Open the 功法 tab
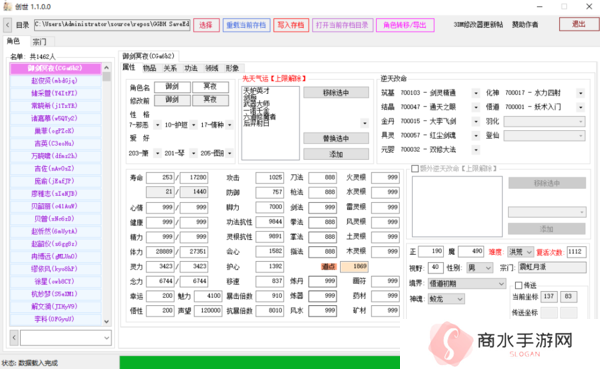Image resolution: width=600 pixels, height=369 pixels. click(191, 68)
